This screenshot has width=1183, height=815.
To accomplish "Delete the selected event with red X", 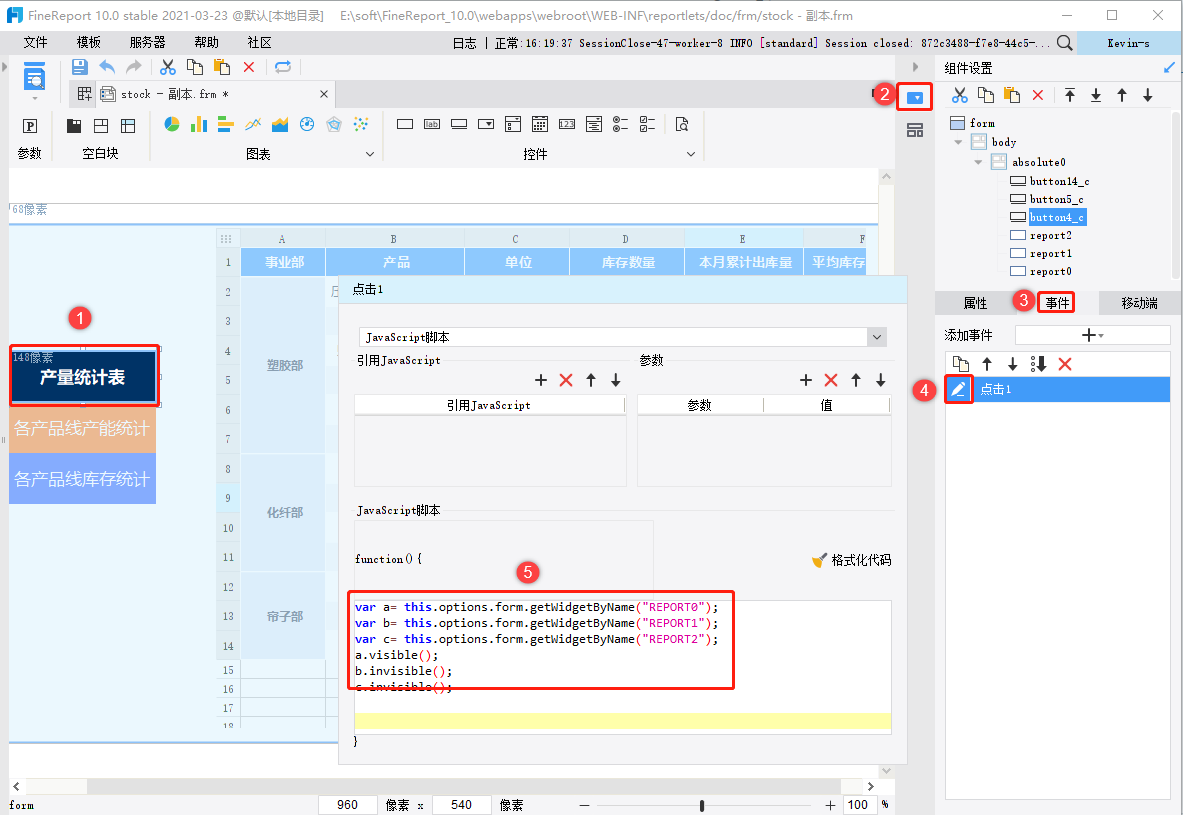I will click(x=1065, y=364).
